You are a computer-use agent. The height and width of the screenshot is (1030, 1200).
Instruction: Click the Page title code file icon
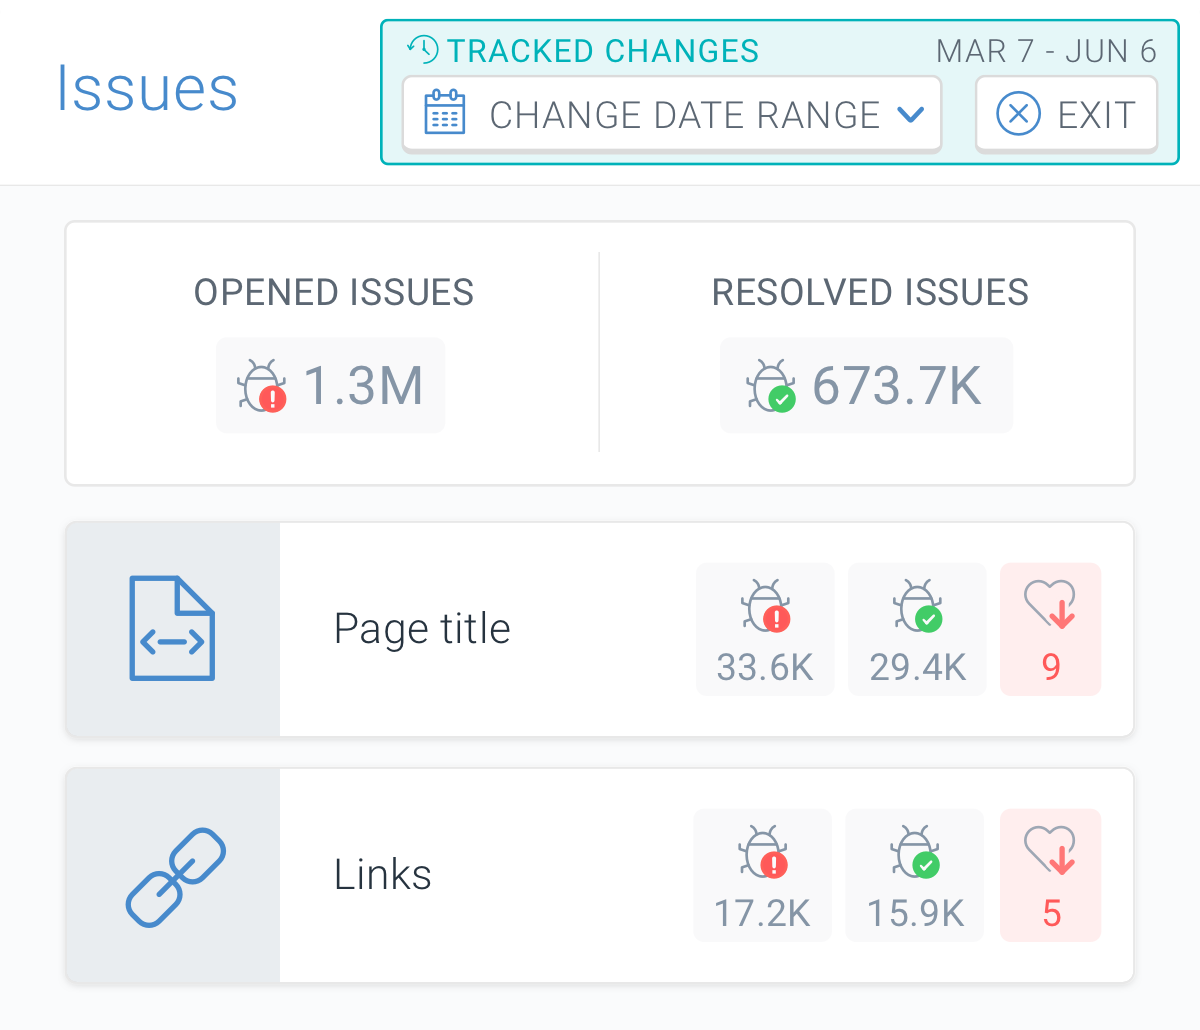tap(172, 628)
